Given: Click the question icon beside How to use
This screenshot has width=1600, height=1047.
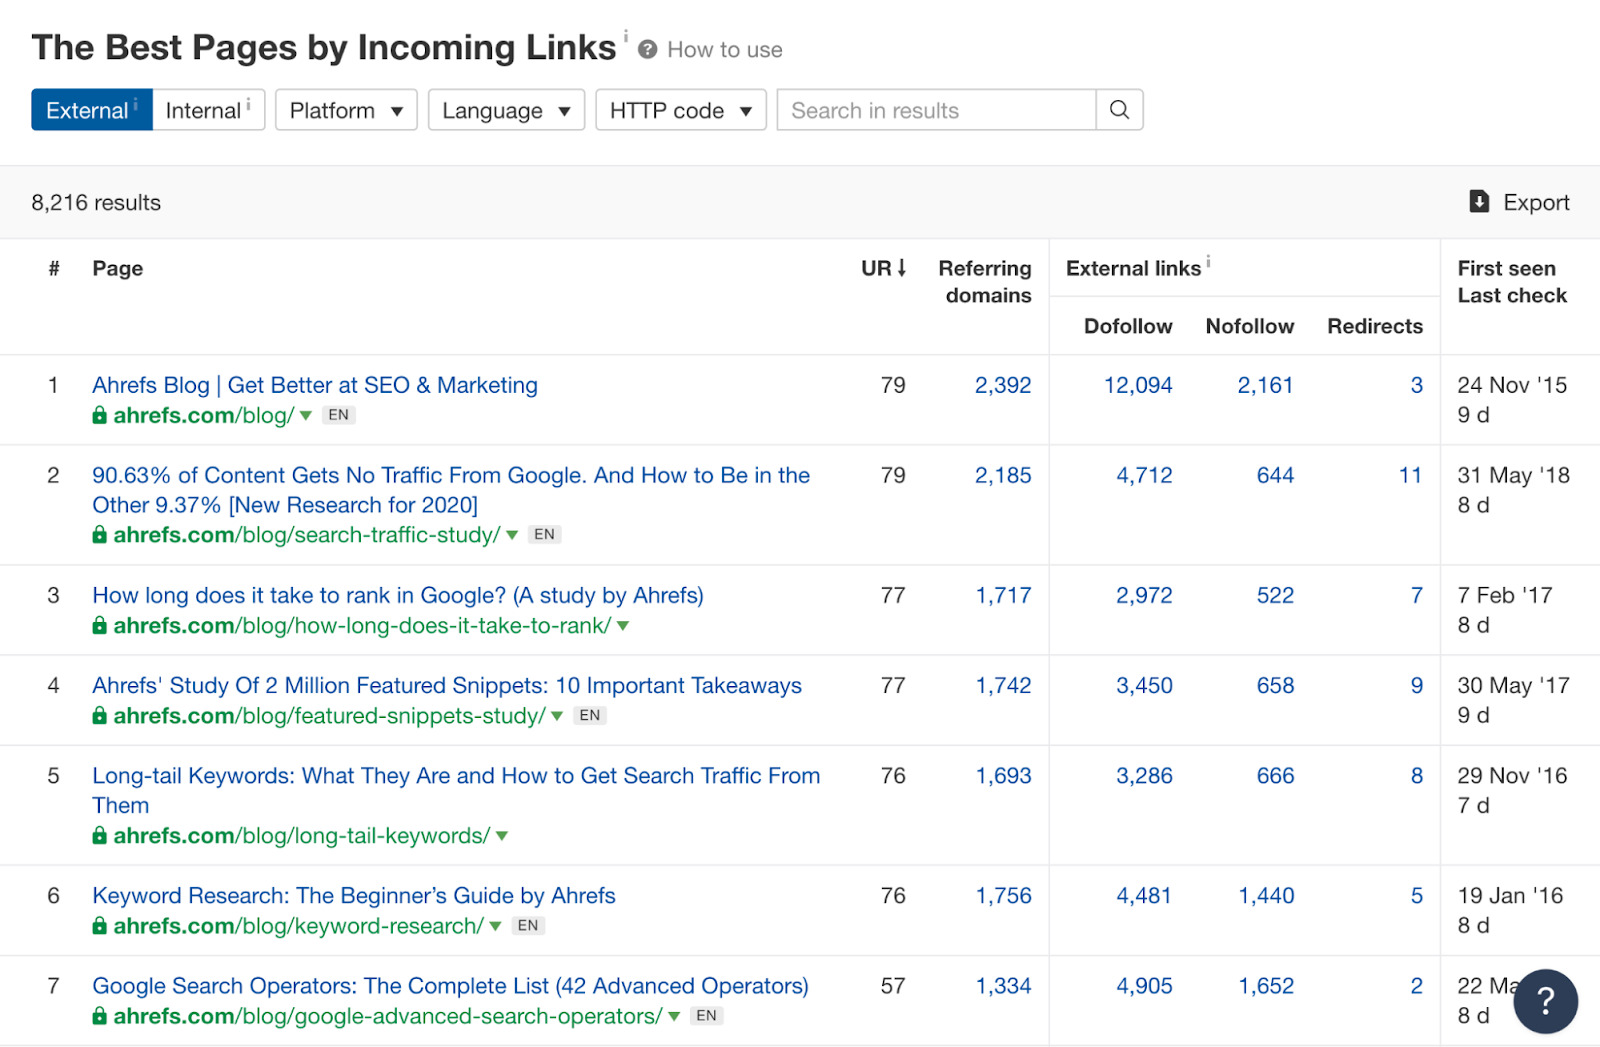Looking at the screenshot, I should pos(648,50).
